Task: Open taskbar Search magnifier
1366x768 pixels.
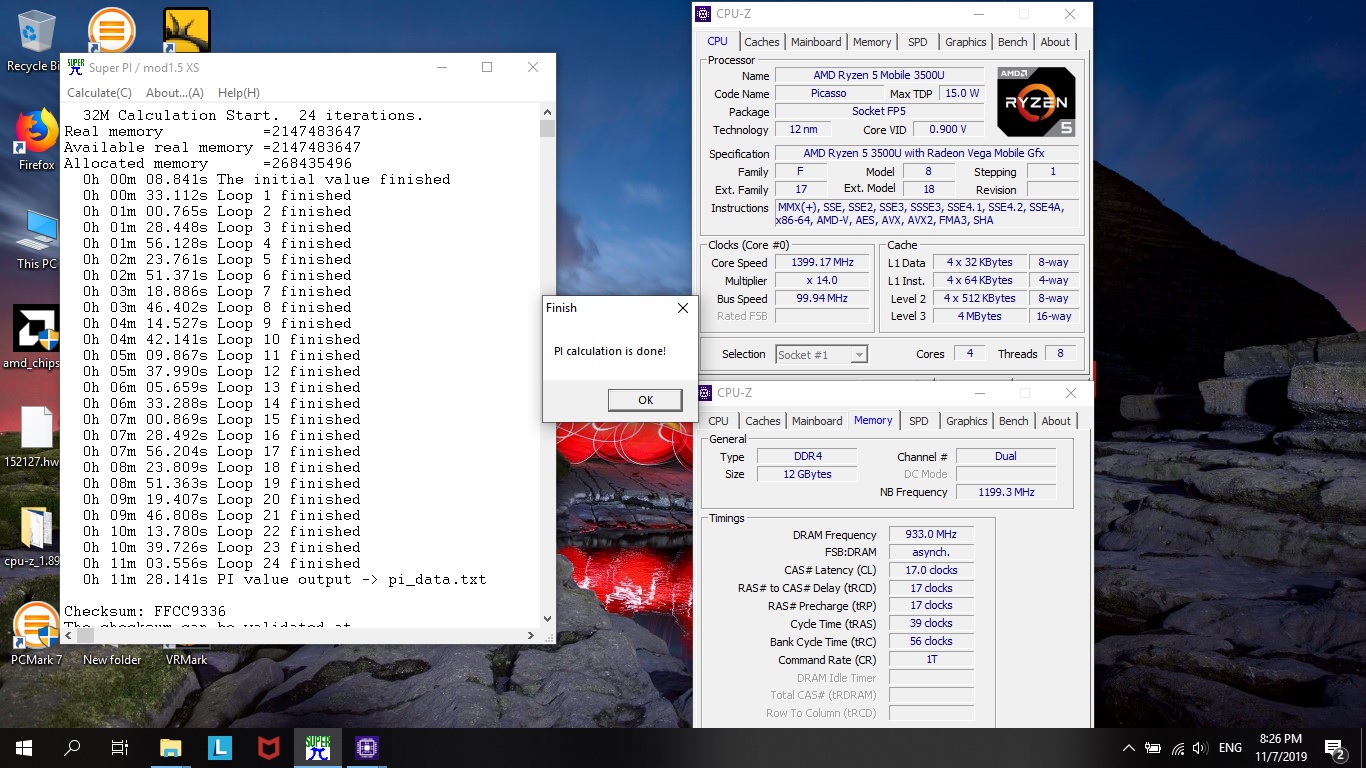Action: [x=72, y=747]
